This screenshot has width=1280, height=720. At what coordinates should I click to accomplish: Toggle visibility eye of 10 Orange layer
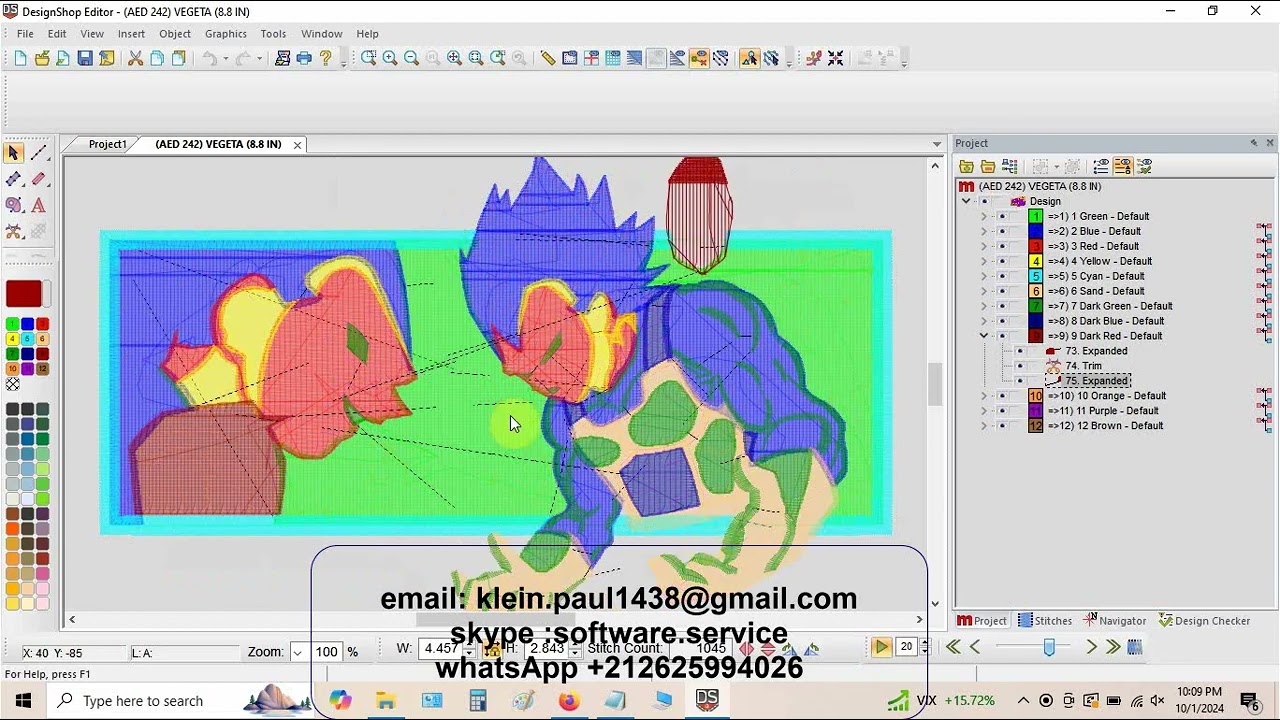tap(1002, 396)
